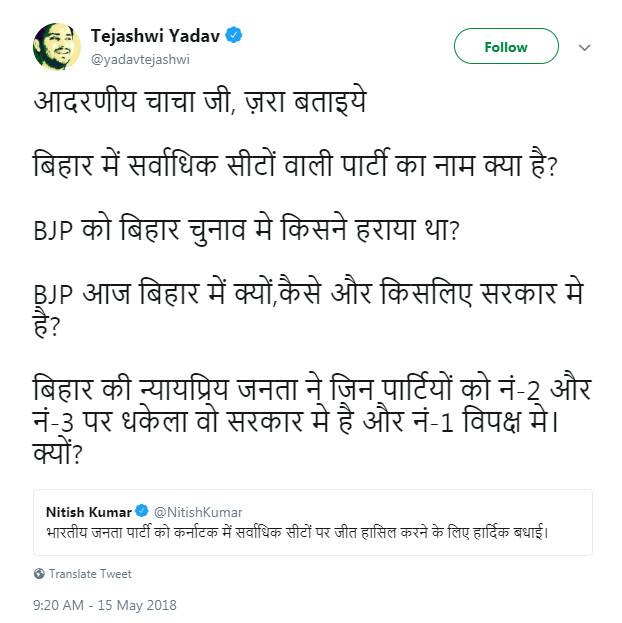The image size is (622, 623).
Task: Click the Translate Tweet link
Action: click(90, 574)
